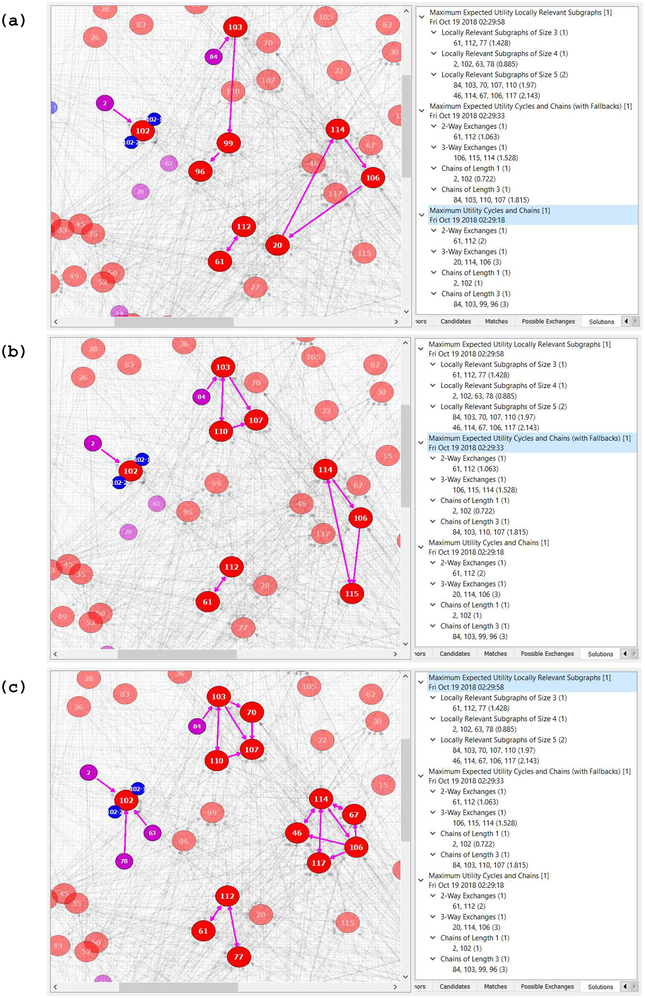This screenshot has height=998, width=645.
Task: Select node 103 in panel (a) graph
Action: click(x=235, y=27)
